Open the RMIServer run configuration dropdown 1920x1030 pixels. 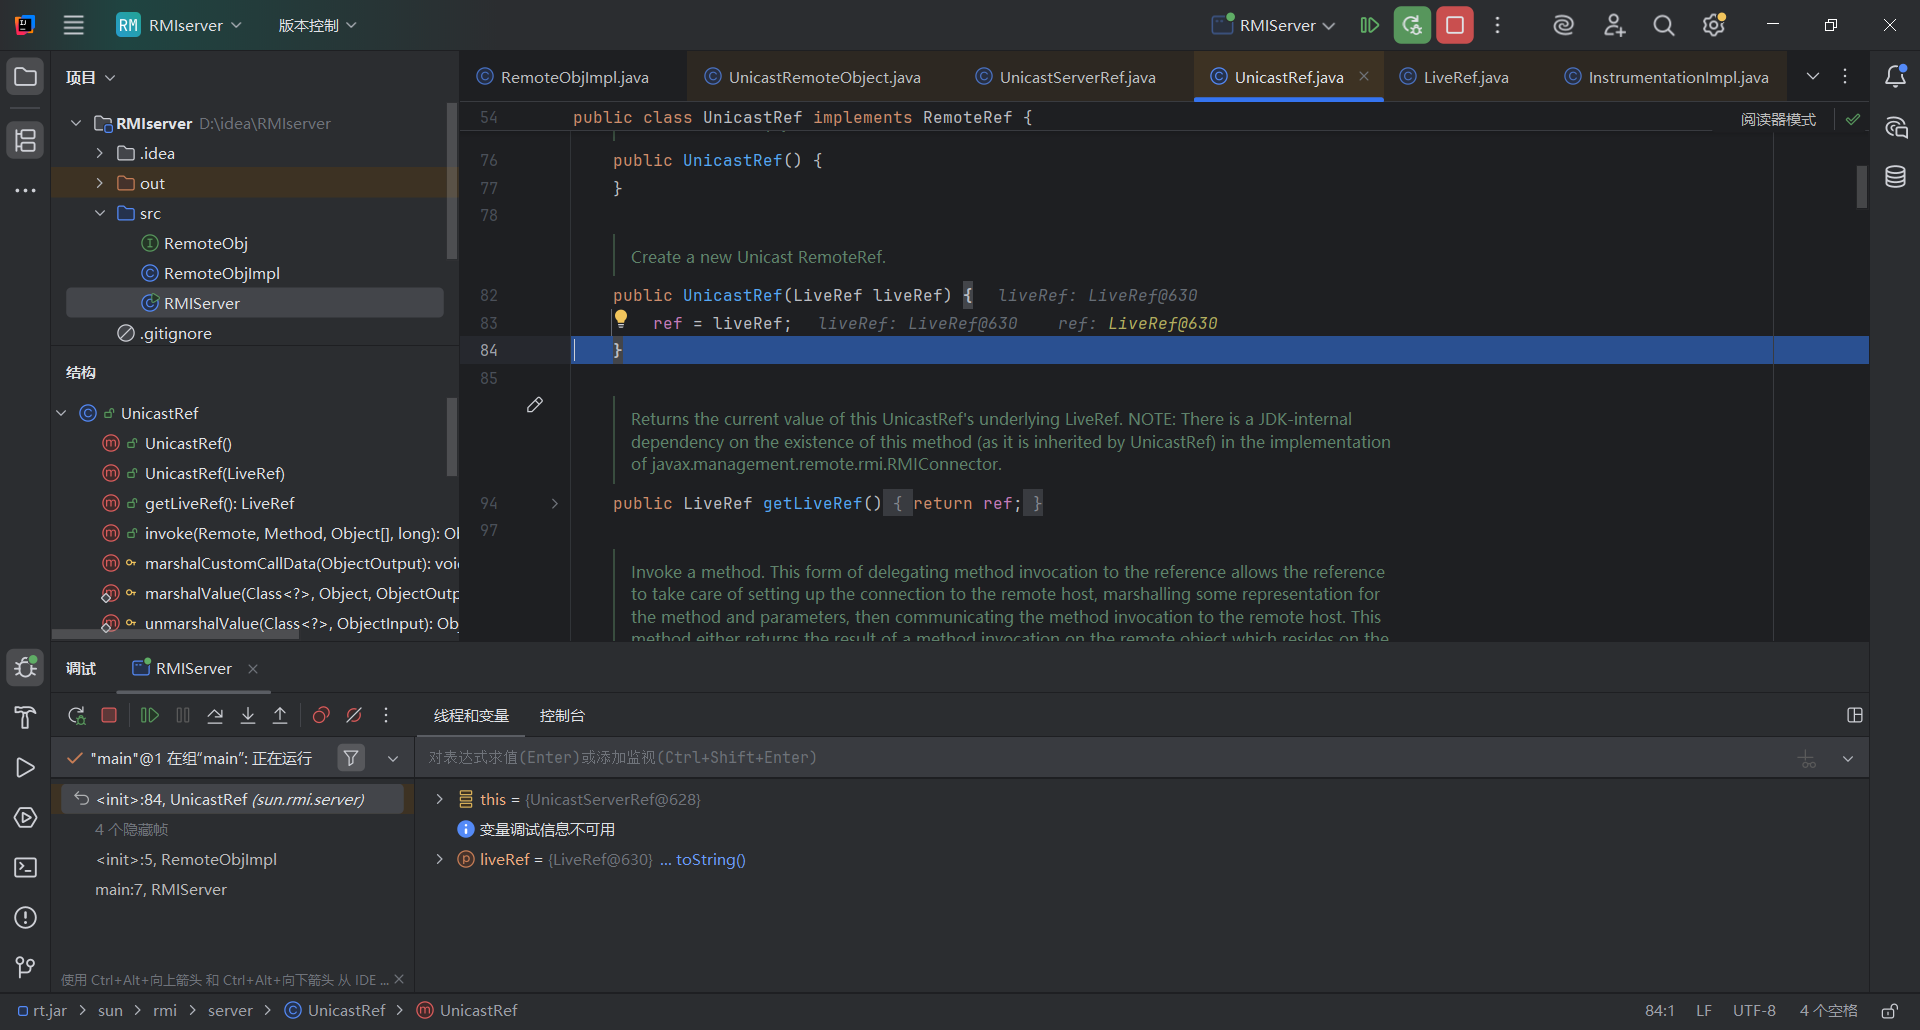[x=1274, y=25]
